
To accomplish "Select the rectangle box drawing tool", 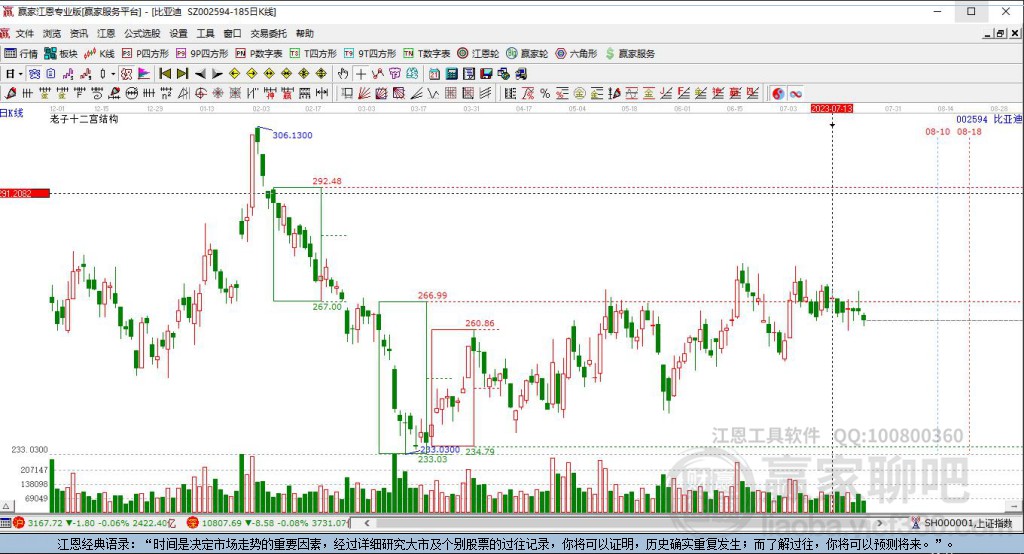I will pos(347,93).
